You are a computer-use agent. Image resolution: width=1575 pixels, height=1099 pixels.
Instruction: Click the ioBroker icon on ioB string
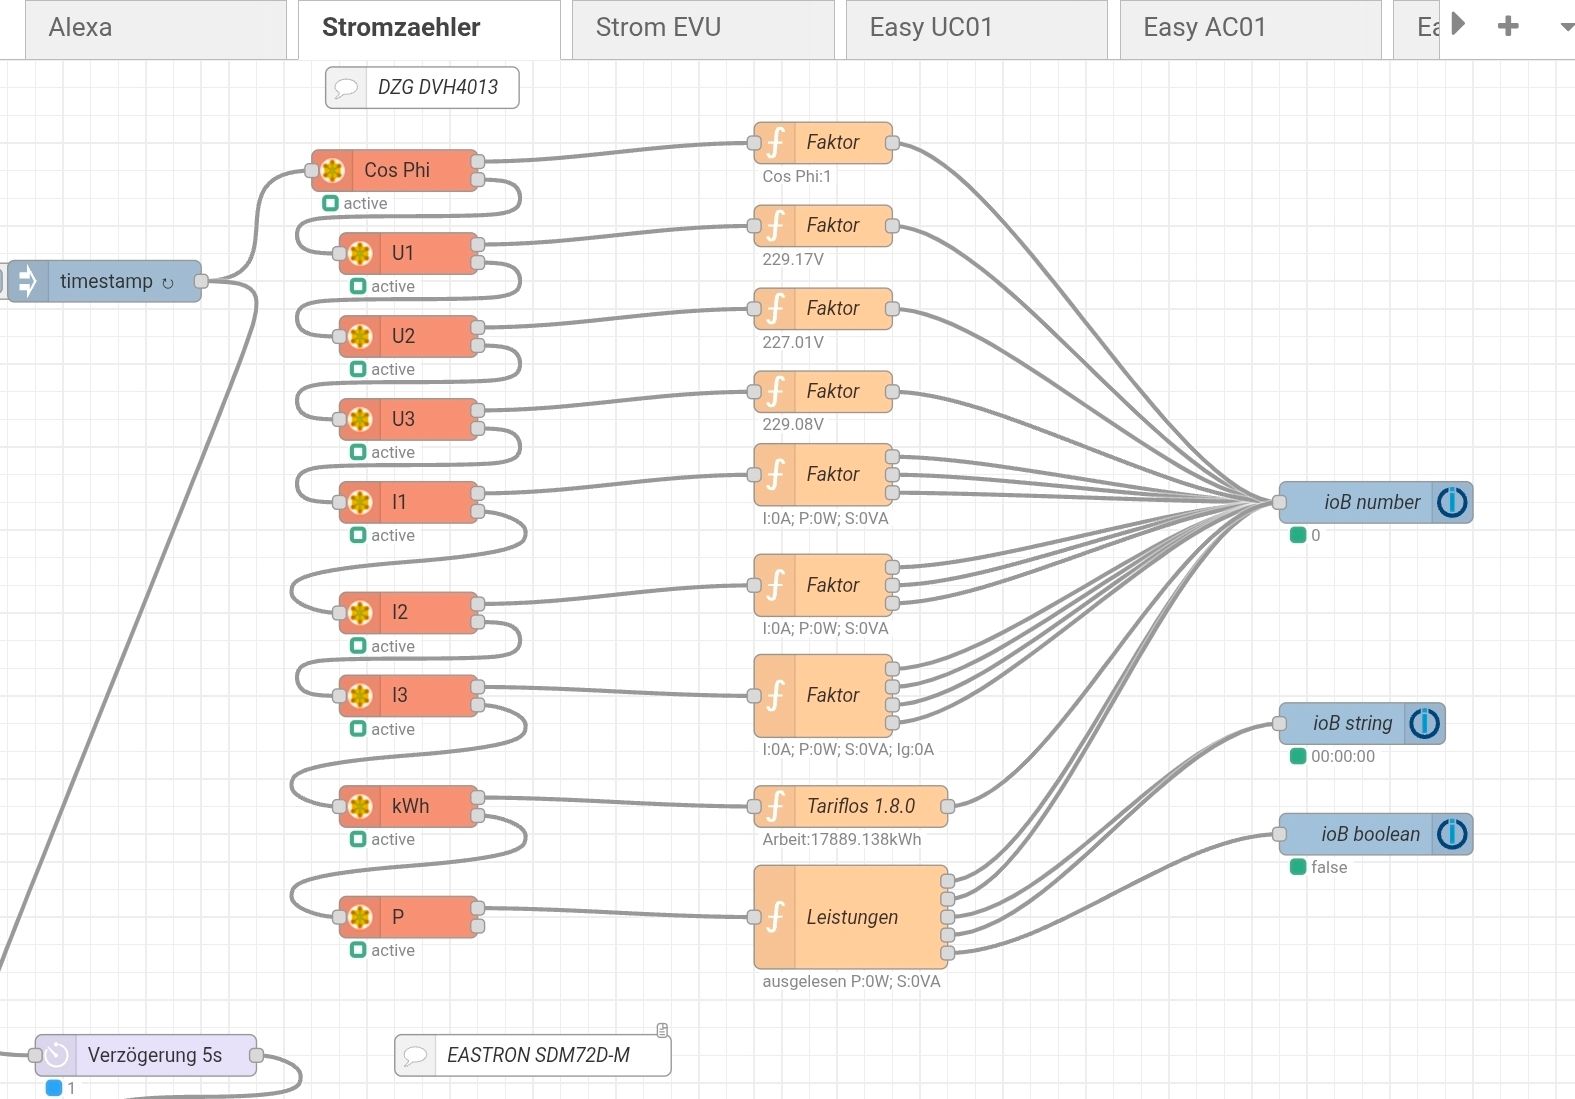[1424, 723]
